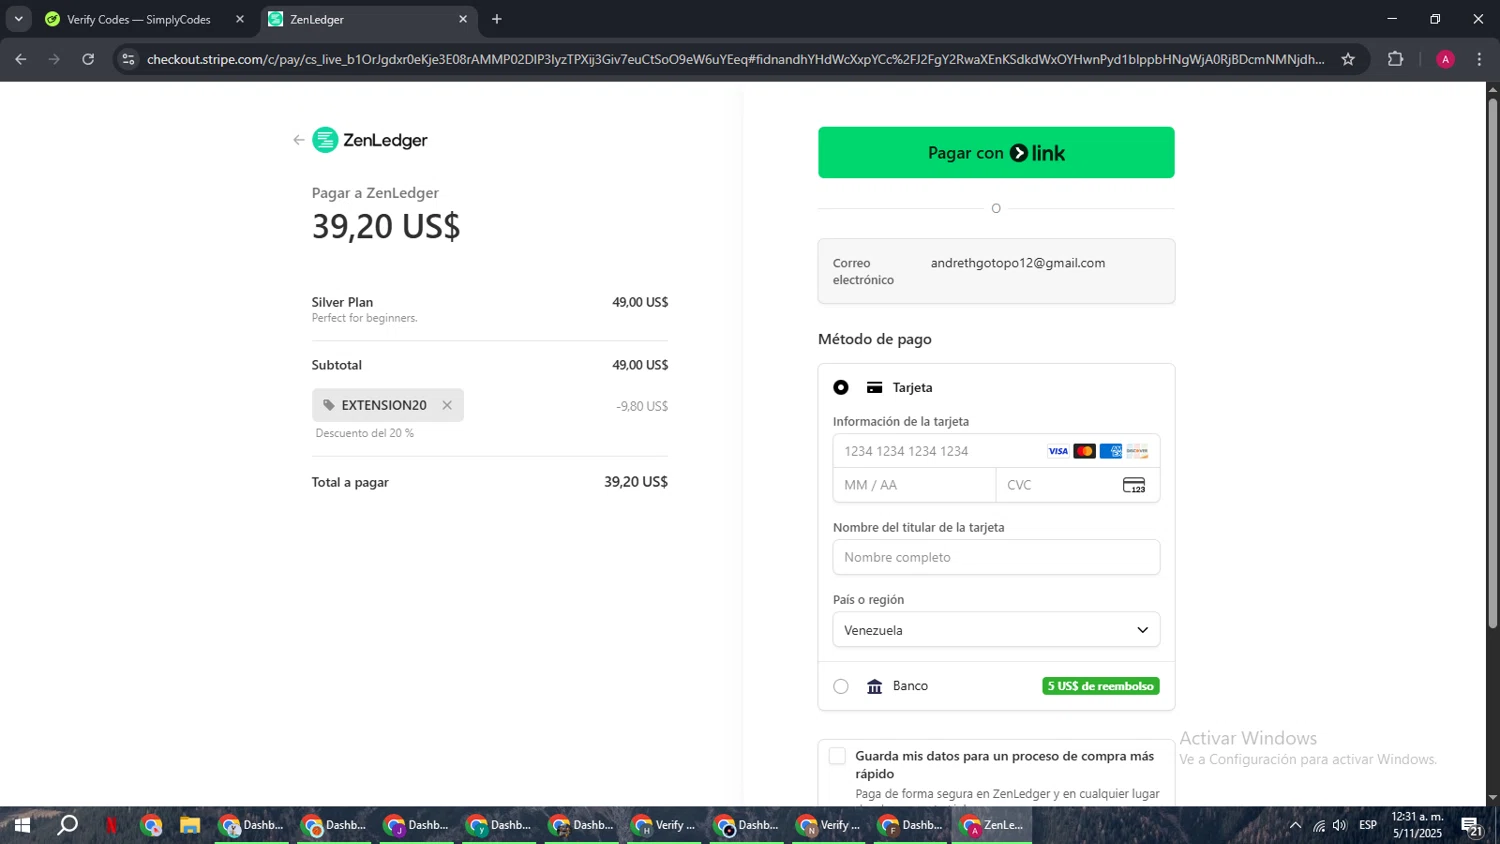Click the Nombre completo field

(996, 557)
